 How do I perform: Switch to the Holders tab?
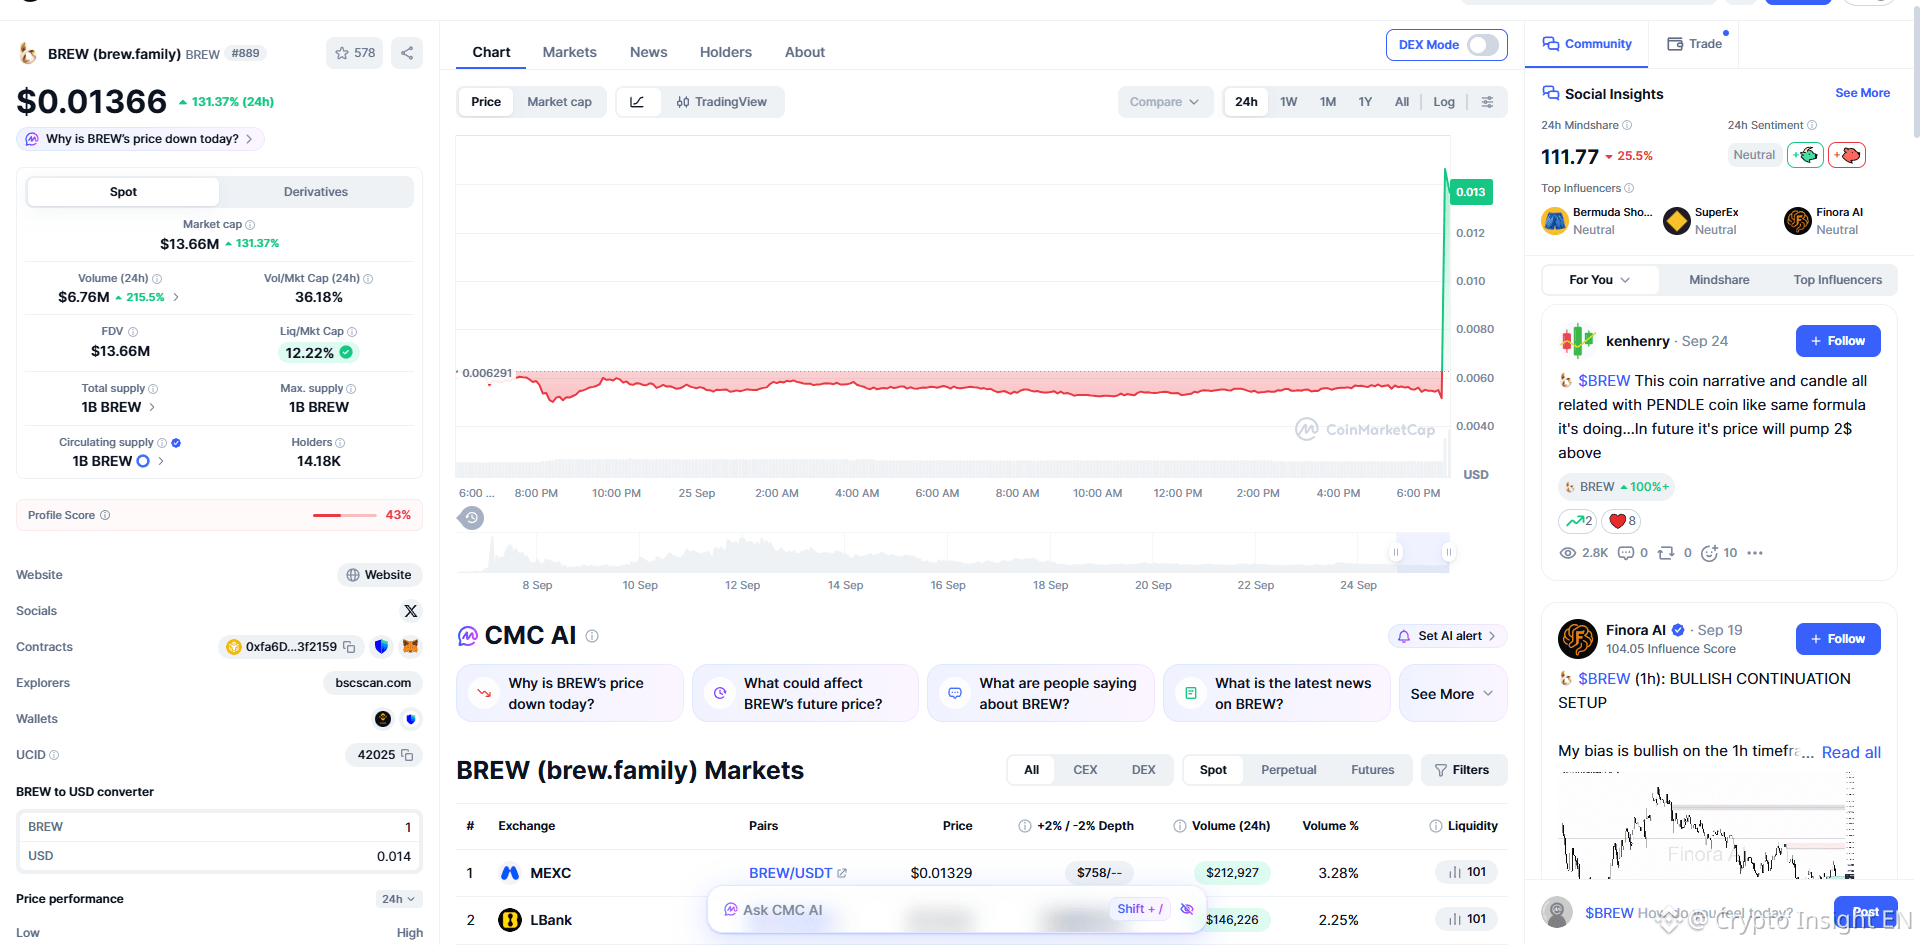[x=725, y=52]
